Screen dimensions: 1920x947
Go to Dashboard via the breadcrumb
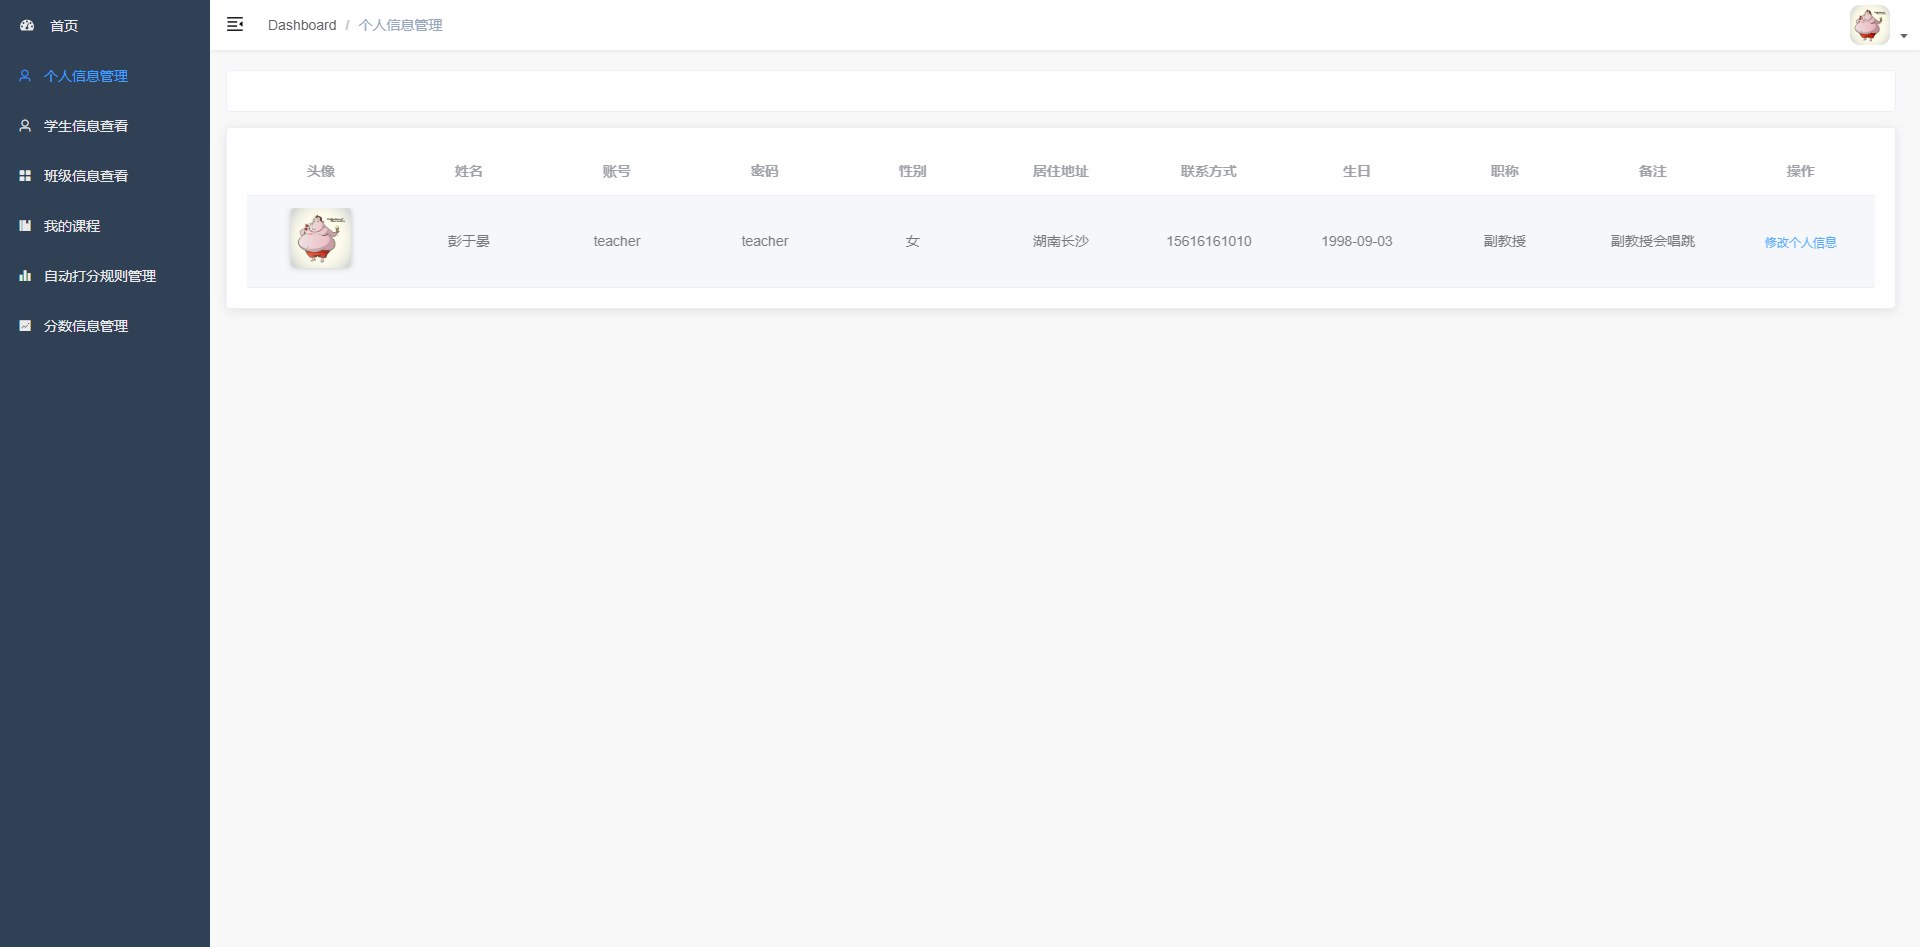click(x=302, y=25)
